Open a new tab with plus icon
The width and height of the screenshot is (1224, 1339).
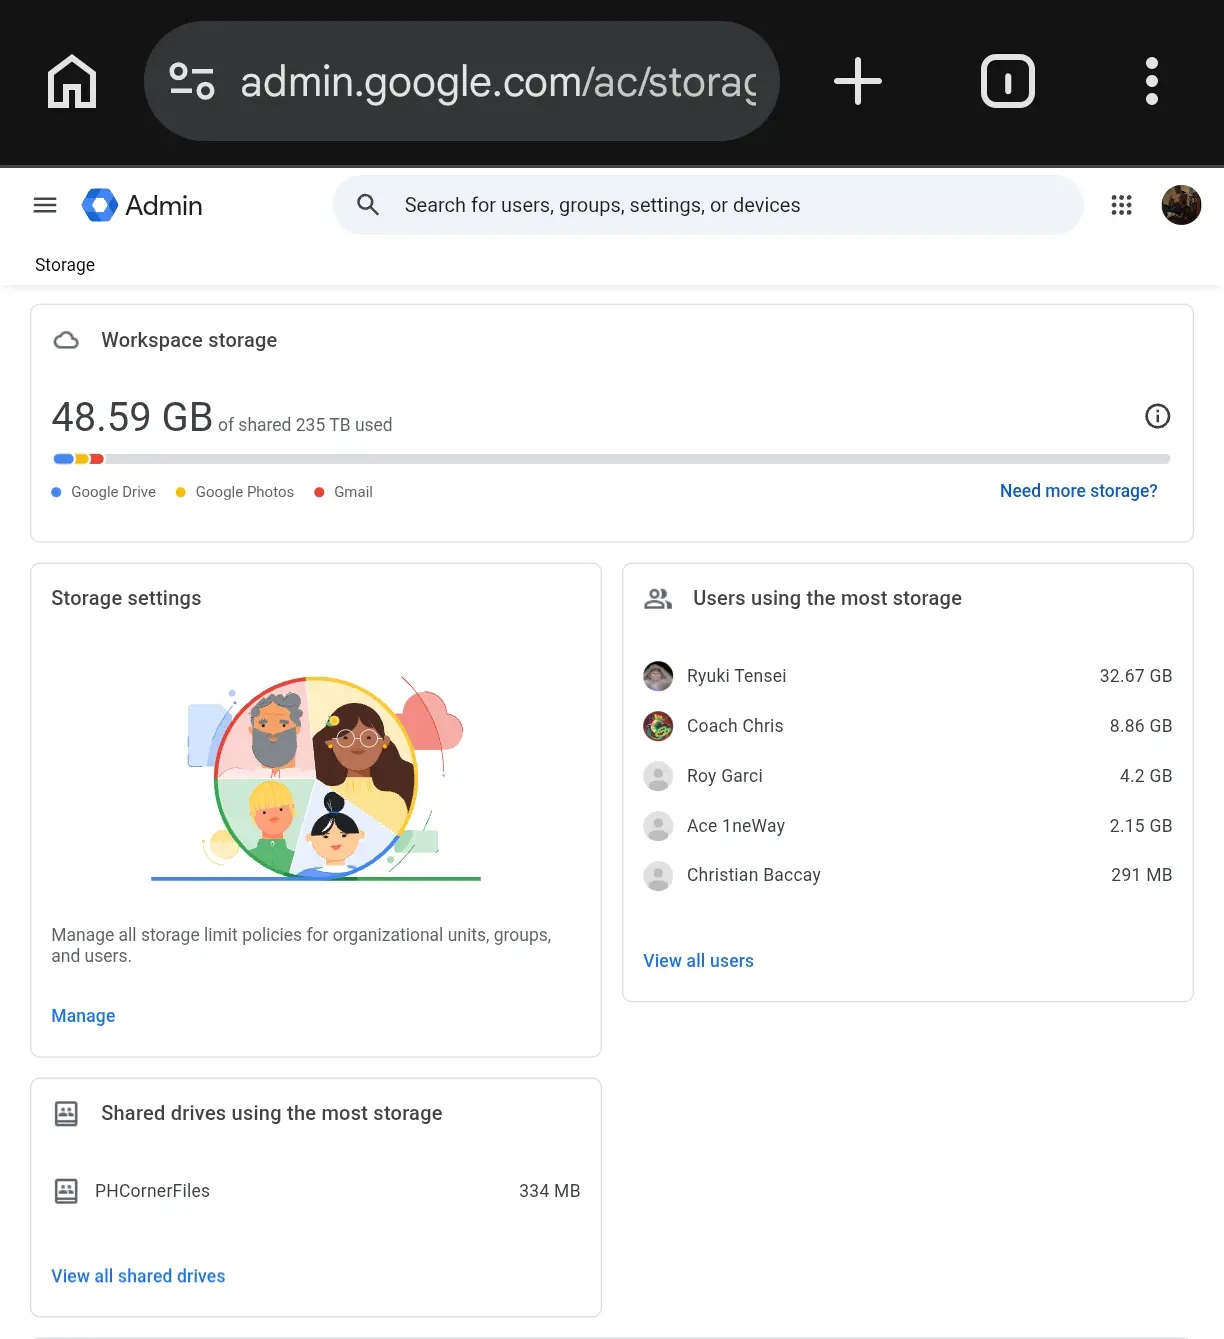tap(858, 81)
